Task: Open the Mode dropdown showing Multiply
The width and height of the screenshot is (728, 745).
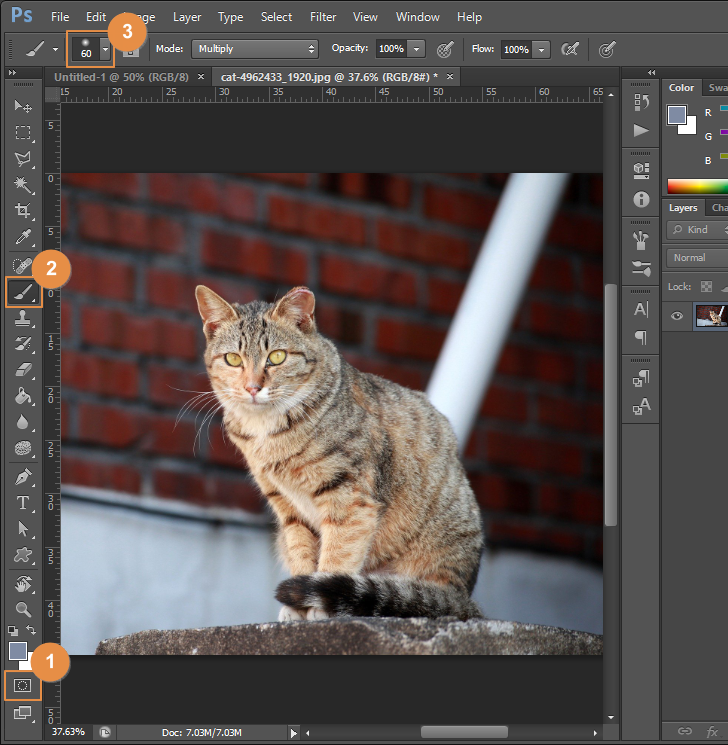Action: [254, 49]
